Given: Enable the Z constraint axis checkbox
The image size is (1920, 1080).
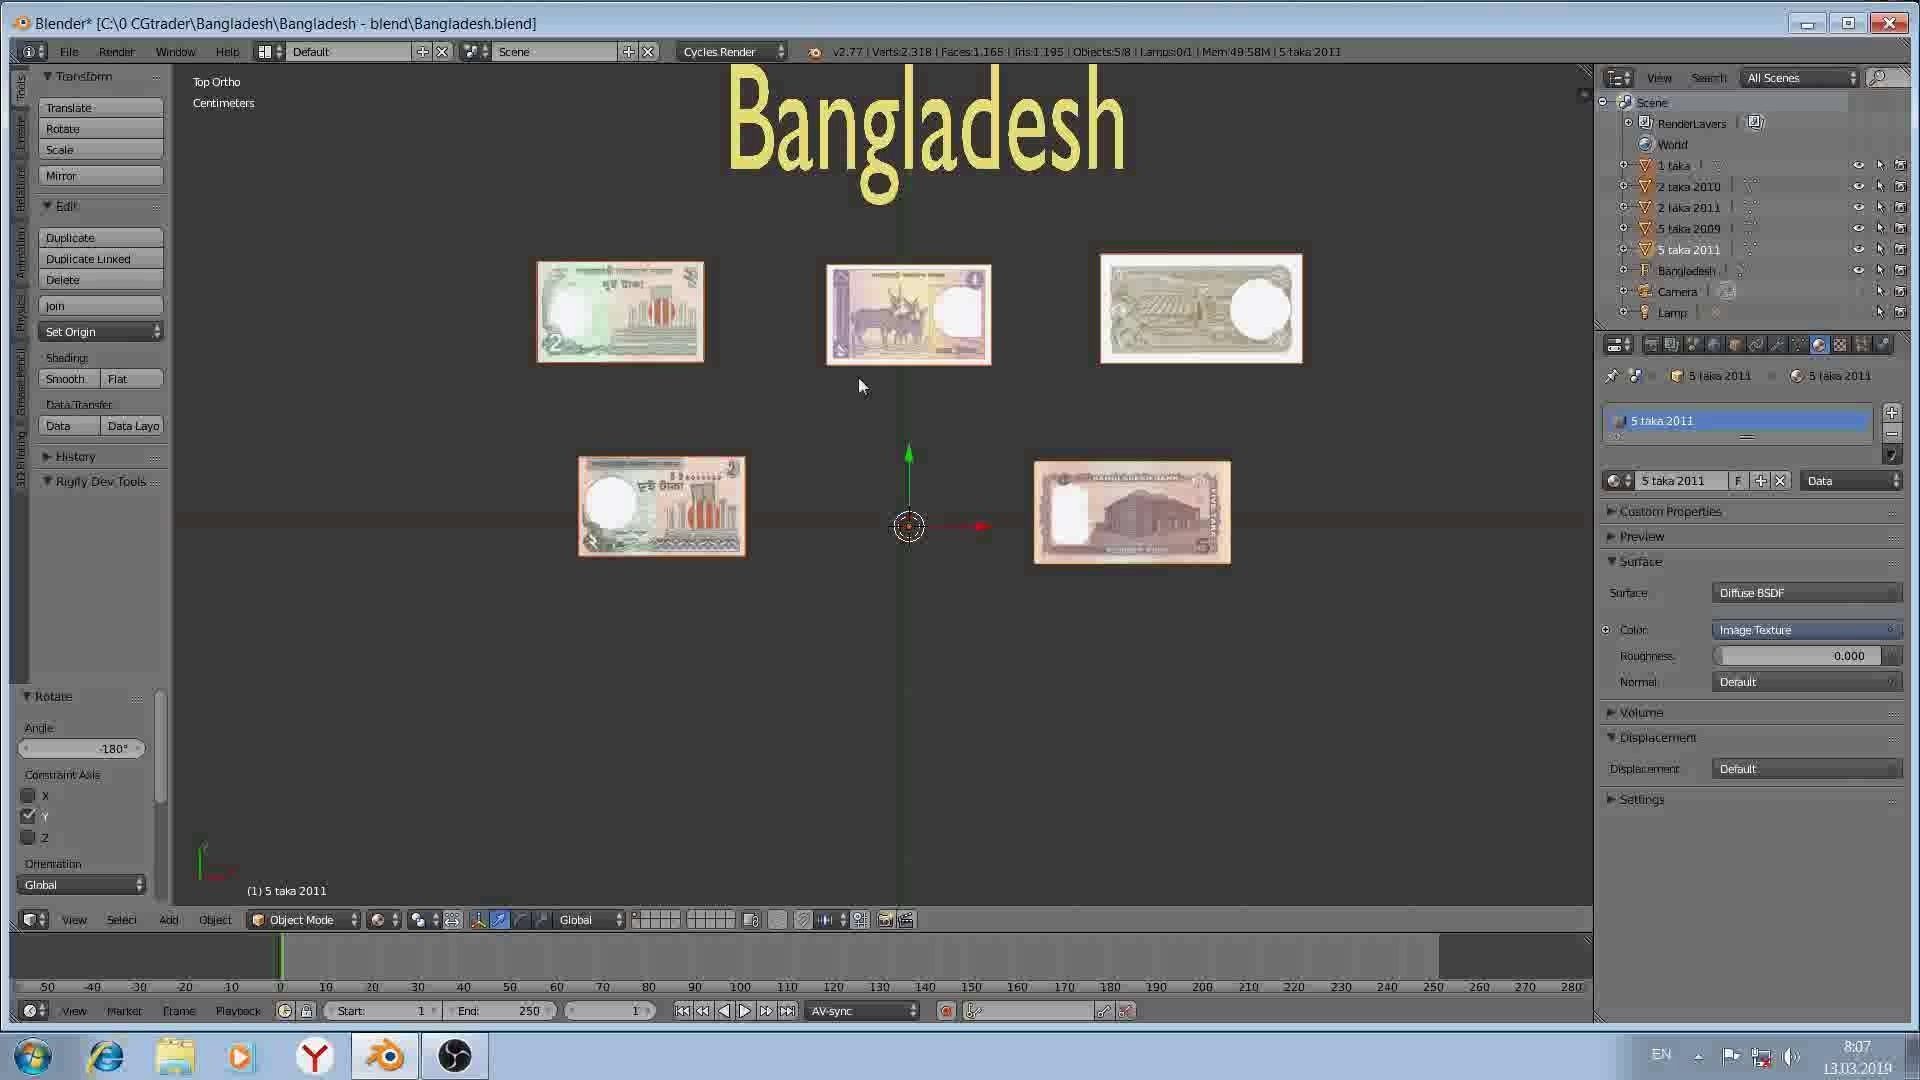Looking at the screenshot, I should pyautogui.click(x=28, y=837).
